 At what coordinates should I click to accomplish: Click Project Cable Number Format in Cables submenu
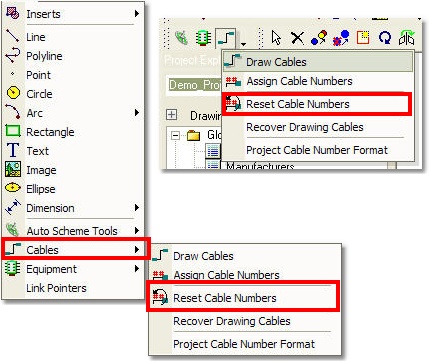coord(245,344)
